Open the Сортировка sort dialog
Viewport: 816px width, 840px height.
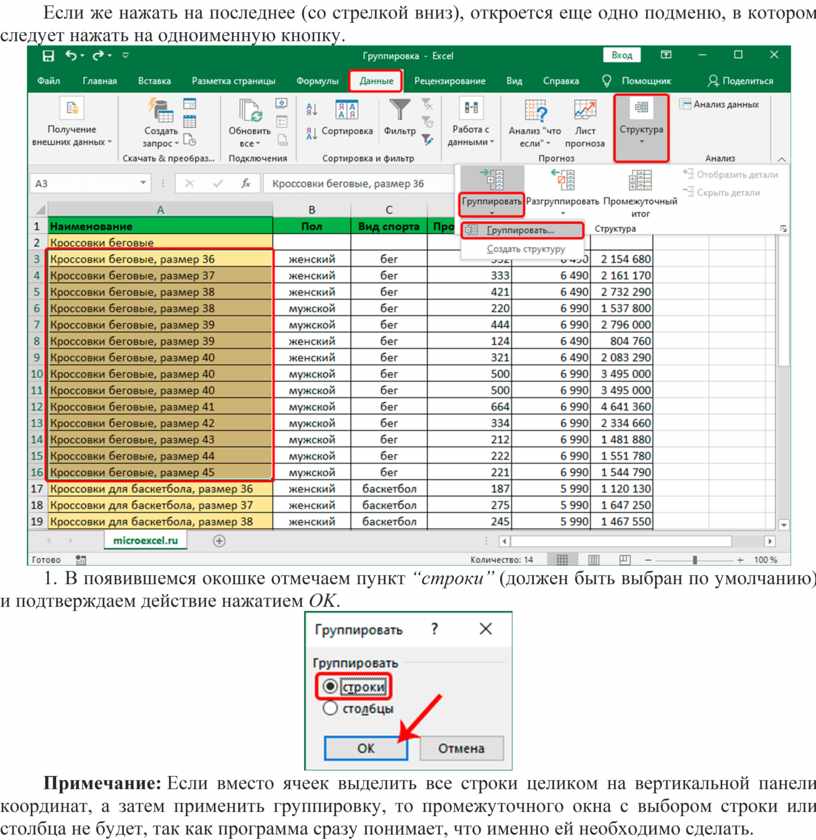click(347, 119)
